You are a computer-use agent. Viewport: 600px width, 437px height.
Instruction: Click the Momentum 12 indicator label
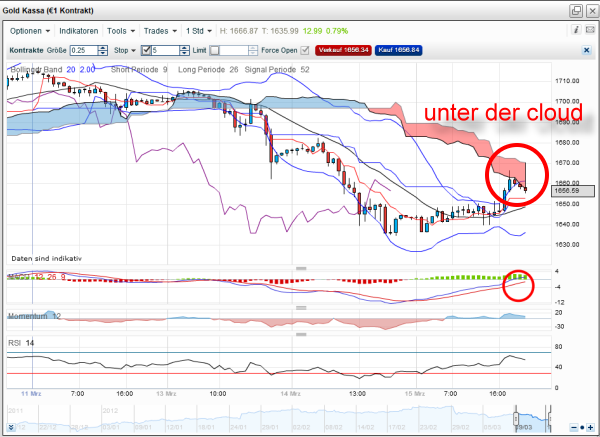[x=34, y=316]
